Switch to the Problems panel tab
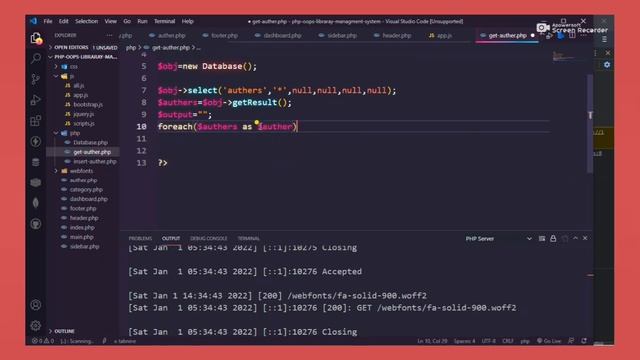Screen dimensions: 640x360 (x=140, y=238)
